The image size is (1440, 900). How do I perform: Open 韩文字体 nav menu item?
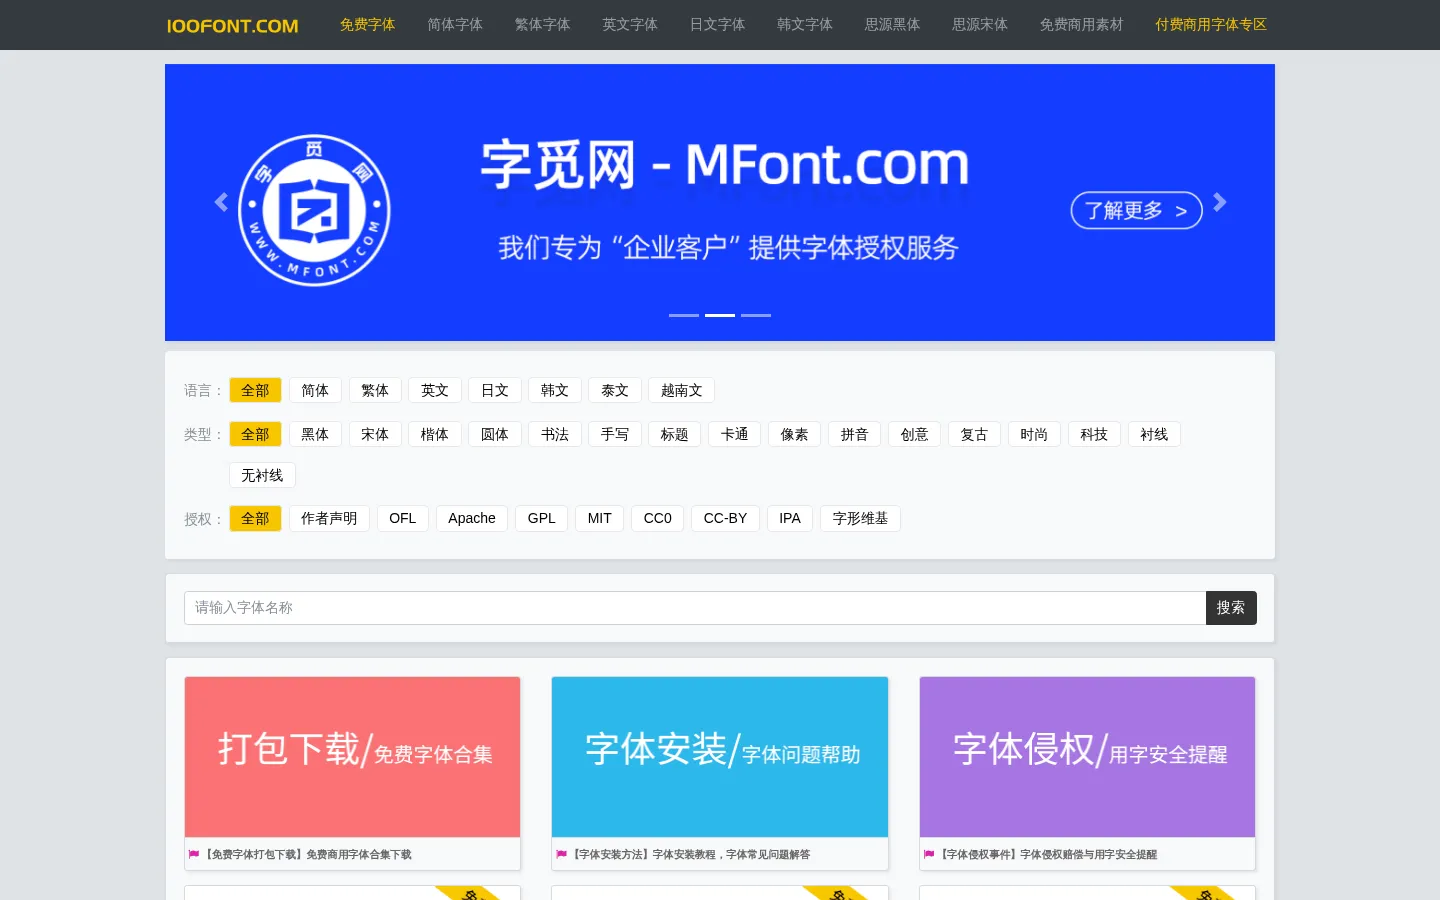[805, 25]
